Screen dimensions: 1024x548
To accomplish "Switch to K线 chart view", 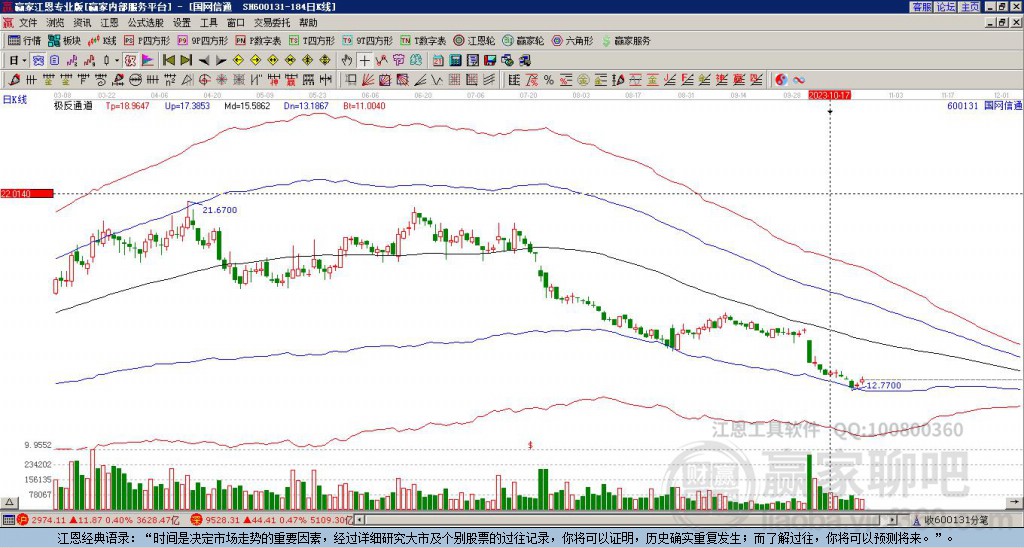I will (x=102, y=40).
